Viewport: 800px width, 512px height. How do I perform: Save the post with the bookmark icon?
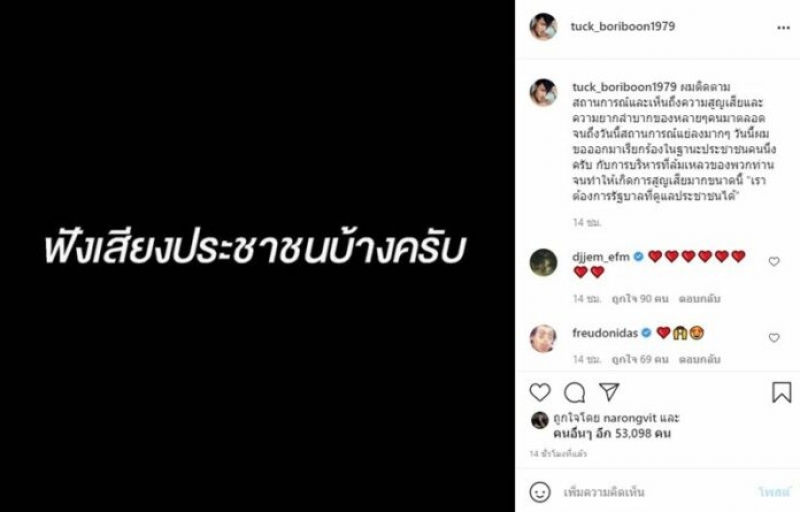tap(781, 392)
